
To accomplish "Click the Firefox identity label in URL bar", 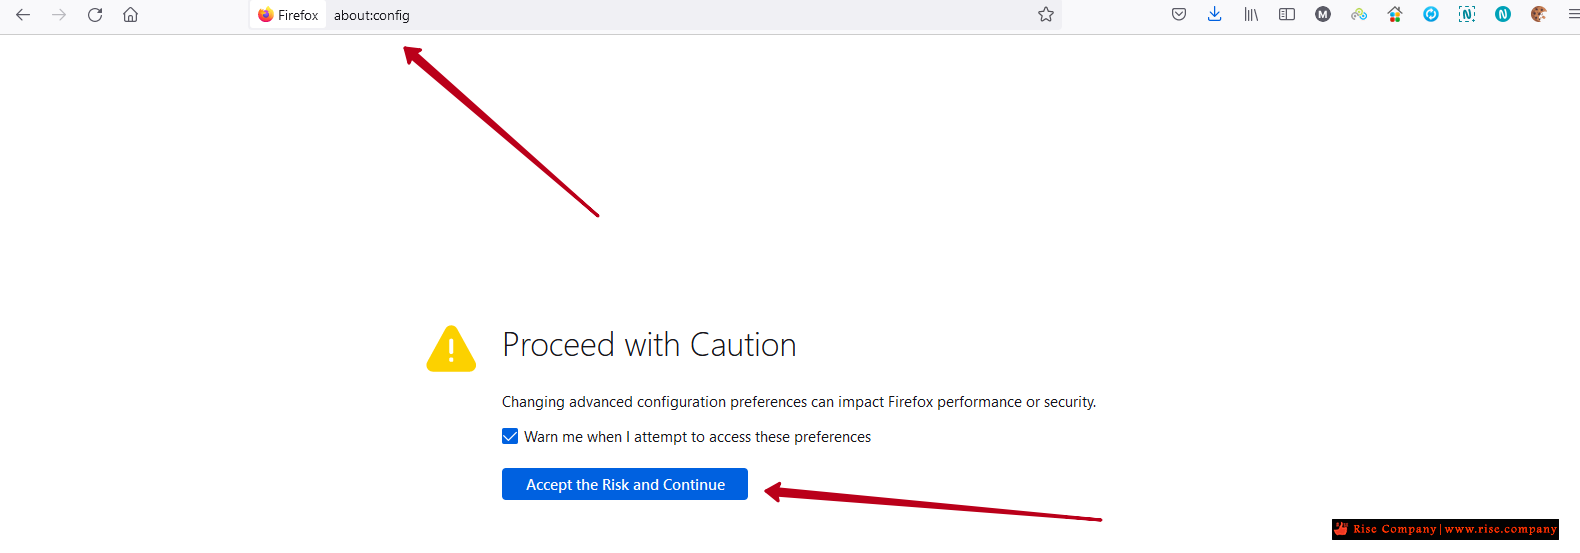I will [288, 15].
